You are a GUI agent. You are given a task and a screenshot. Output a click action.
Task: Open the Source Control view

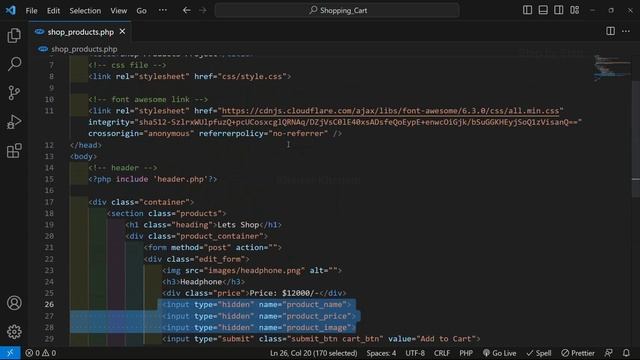click(14, 93)
